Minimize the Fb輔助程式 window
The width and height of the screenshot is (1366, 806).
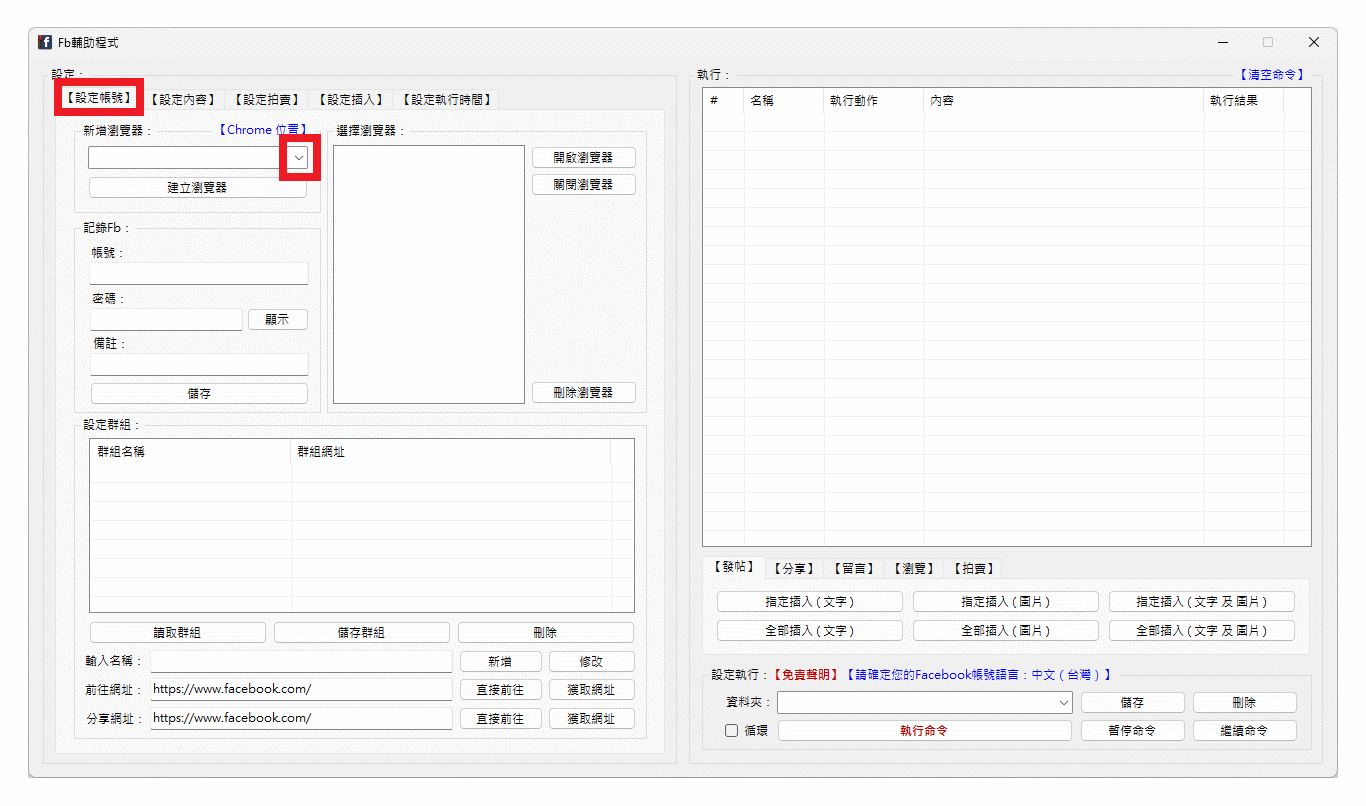pos(1224,42)
